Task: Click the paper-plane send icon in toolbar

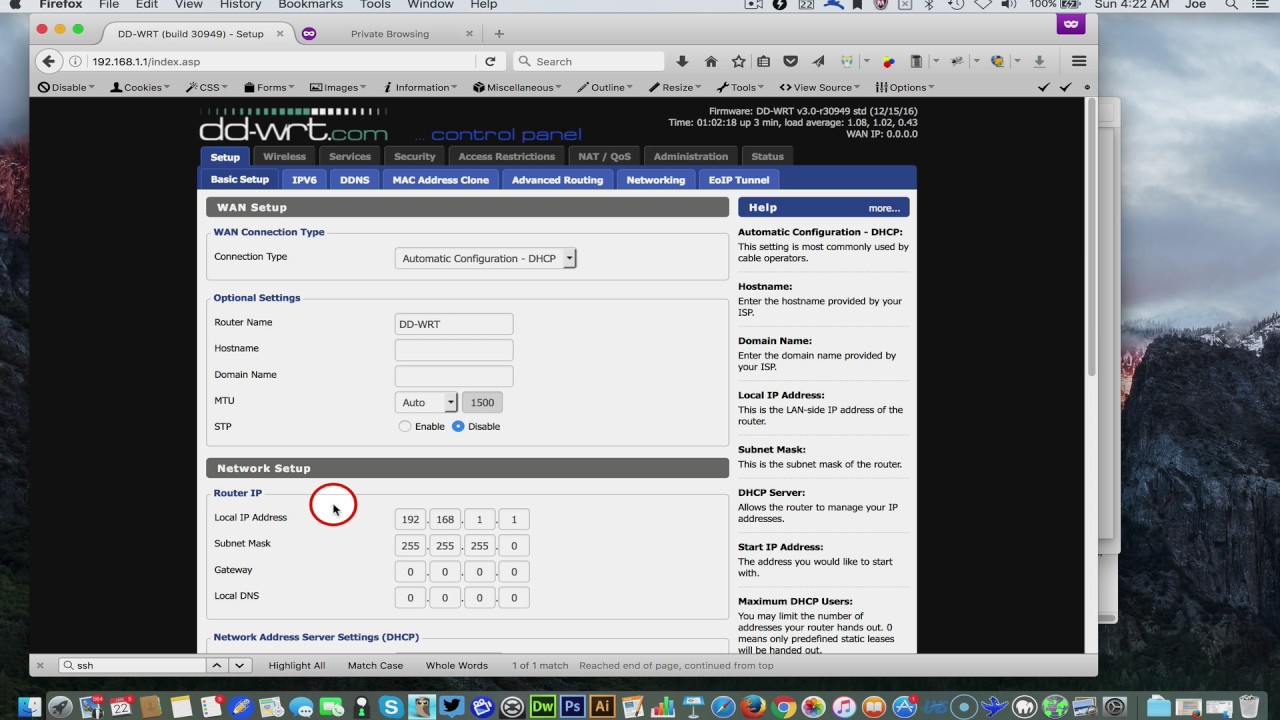Action: point(818,61)
